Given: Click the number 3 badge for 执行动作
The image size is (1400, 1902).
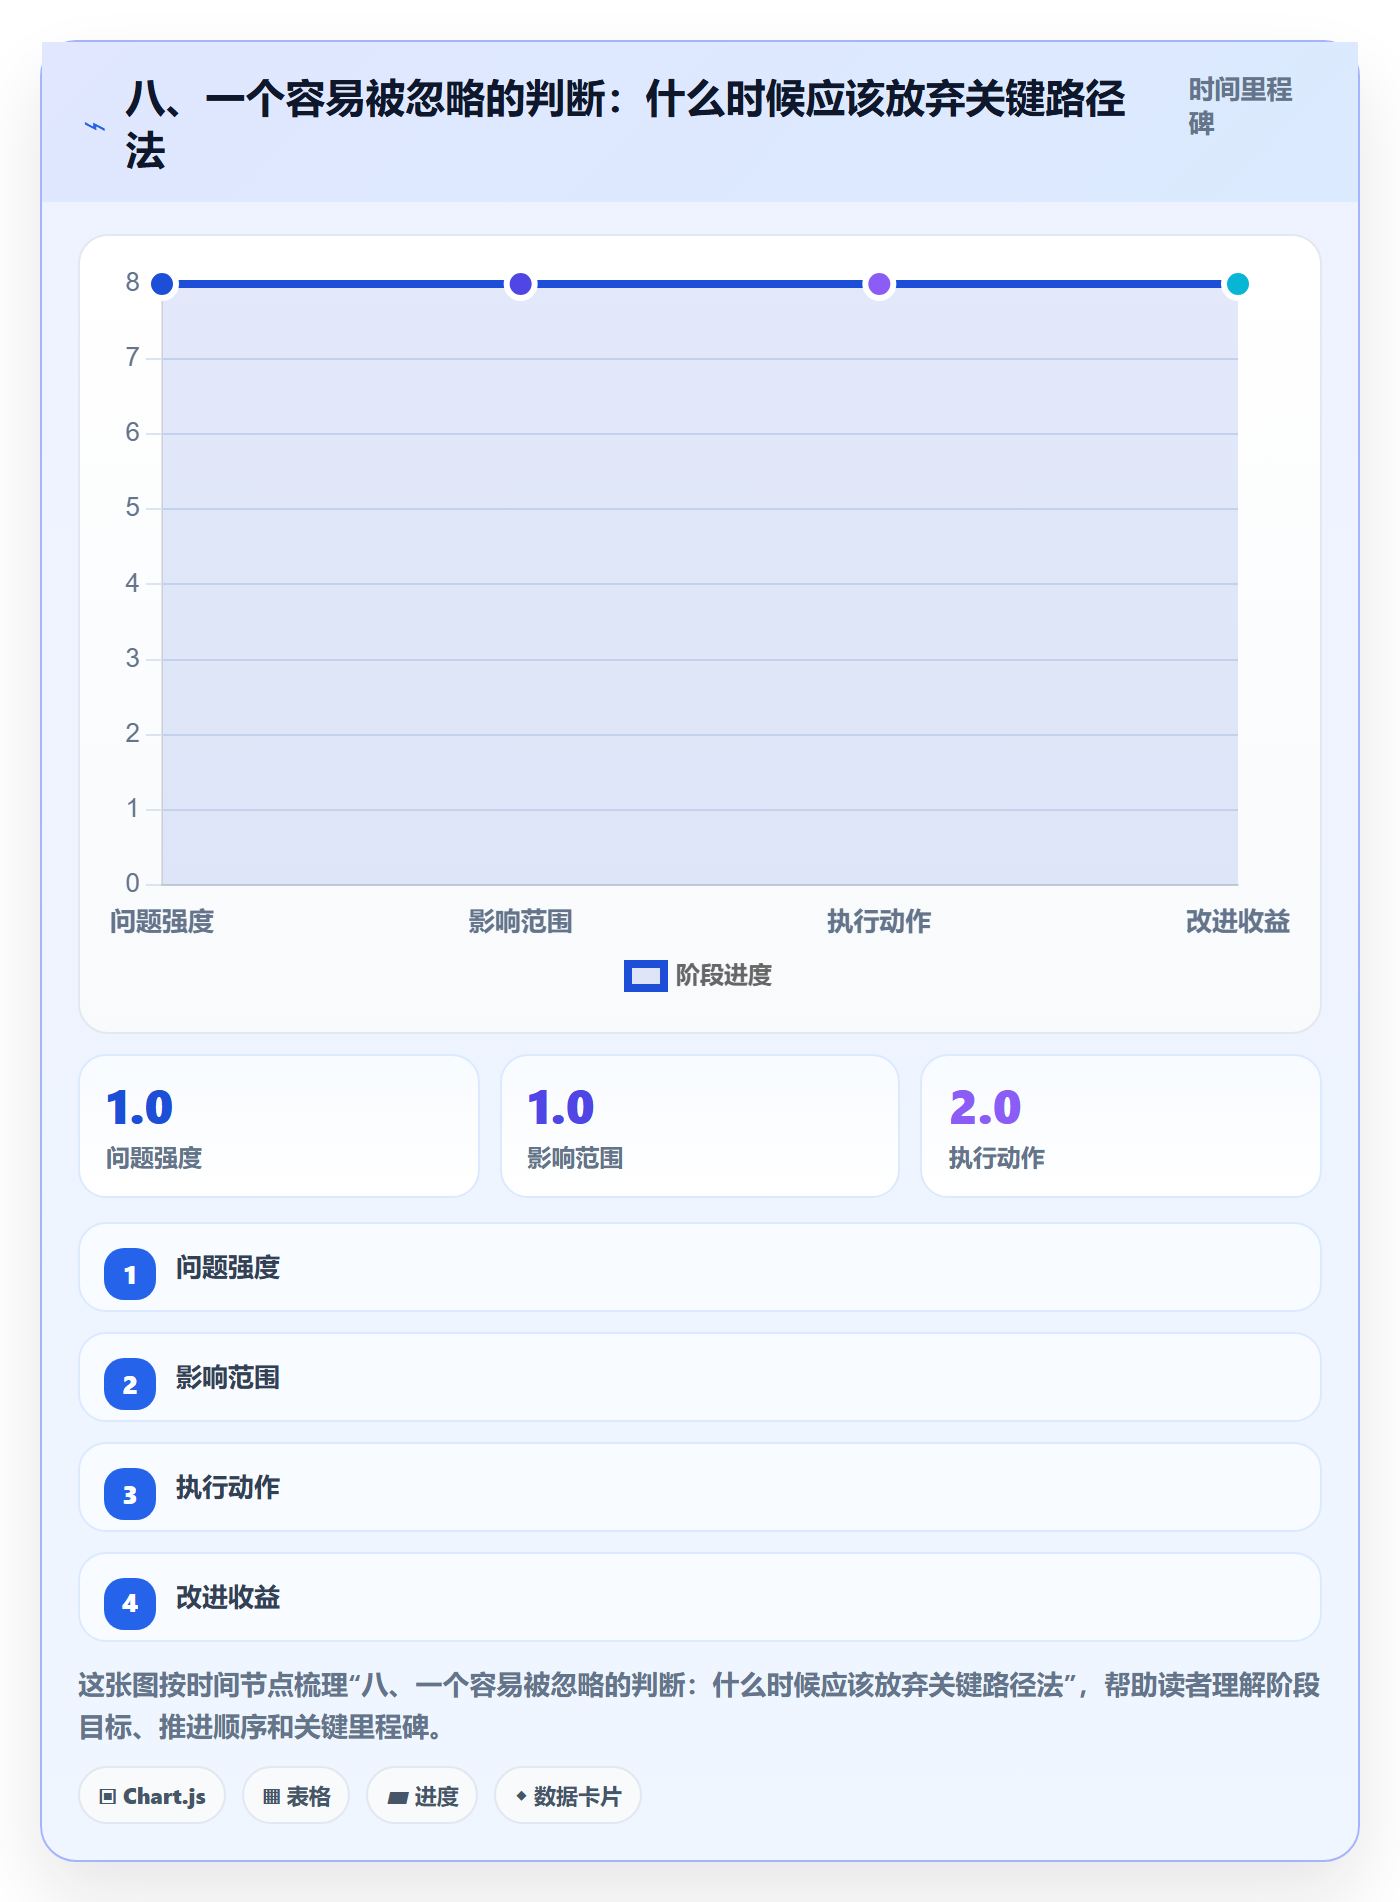Looking at the screenshot, I should (x=130, y=1494).
